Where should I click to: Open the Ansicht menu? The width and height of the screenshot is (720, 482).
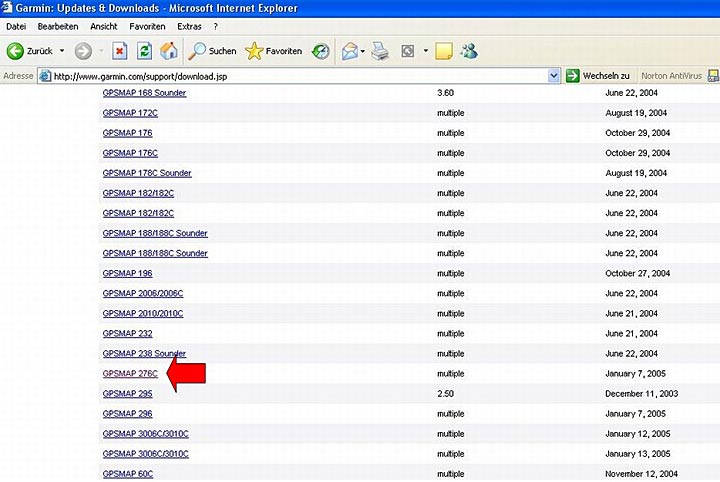[x=103, y=26]
